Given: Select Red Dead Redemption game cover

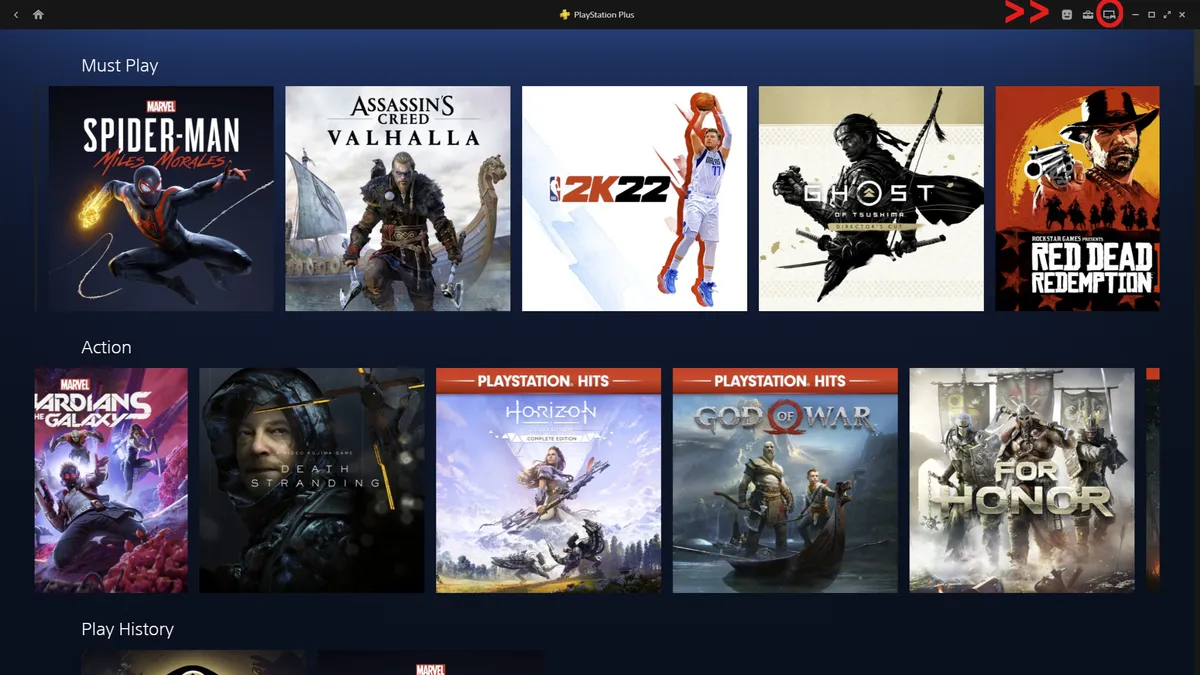Looking at the screenshot, I should 1077,198.
